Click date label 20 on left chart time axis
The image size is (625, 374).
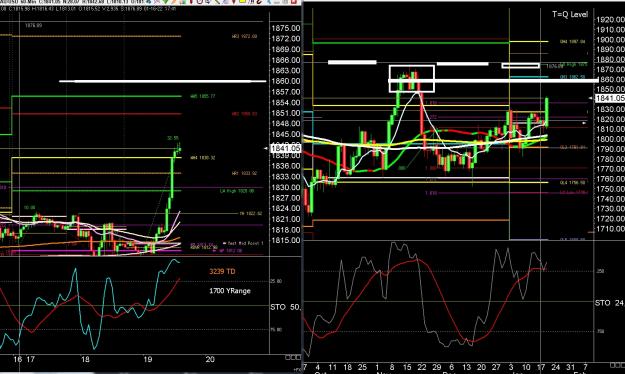click(210, 359)
